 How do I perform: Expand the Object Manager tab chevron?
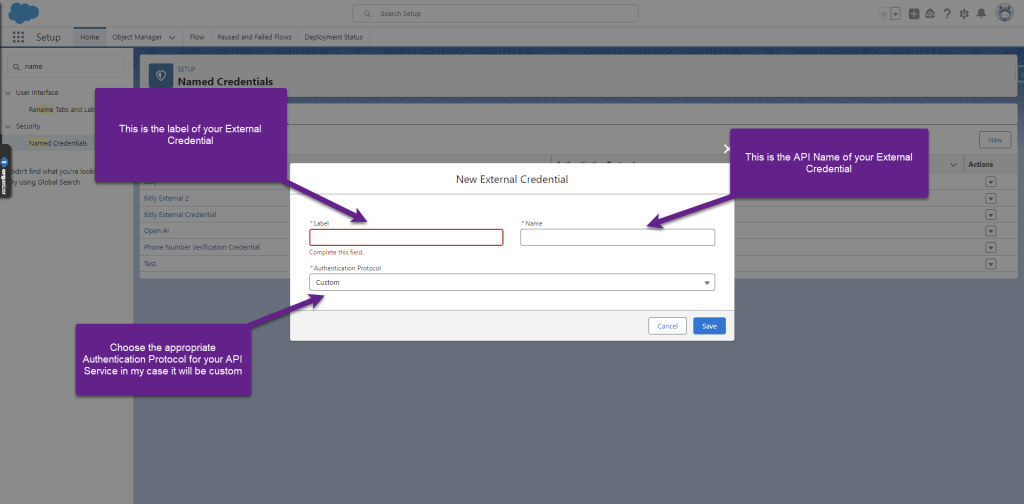coord(172,38)
